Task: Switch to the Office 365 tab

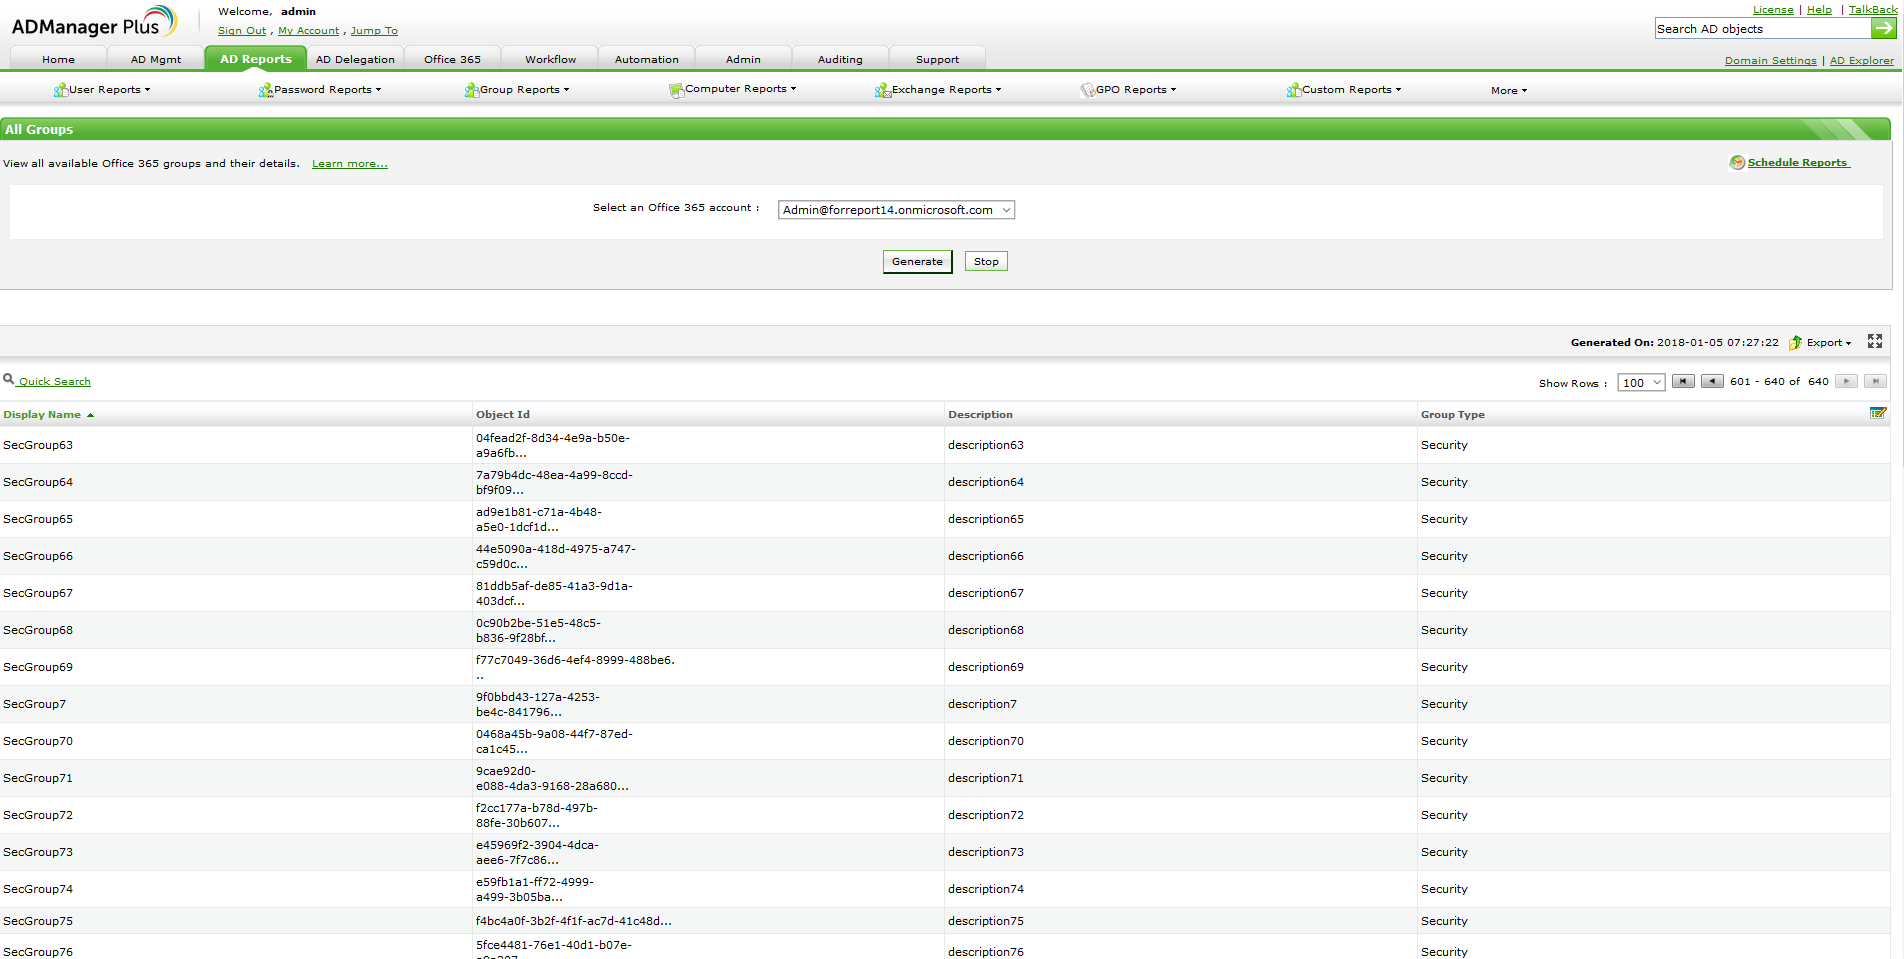Action: point(452,60)
